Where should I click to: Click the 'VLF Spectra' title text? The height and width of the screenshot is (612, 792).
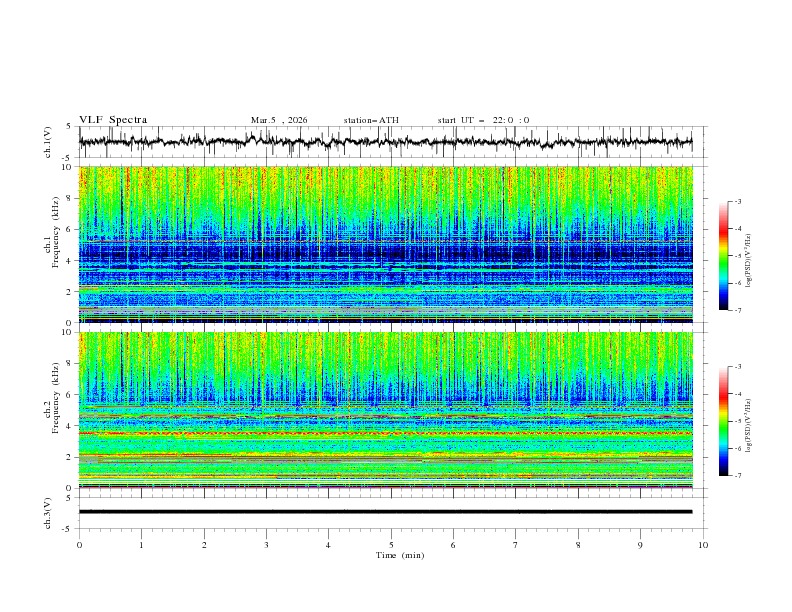[113, 120]
